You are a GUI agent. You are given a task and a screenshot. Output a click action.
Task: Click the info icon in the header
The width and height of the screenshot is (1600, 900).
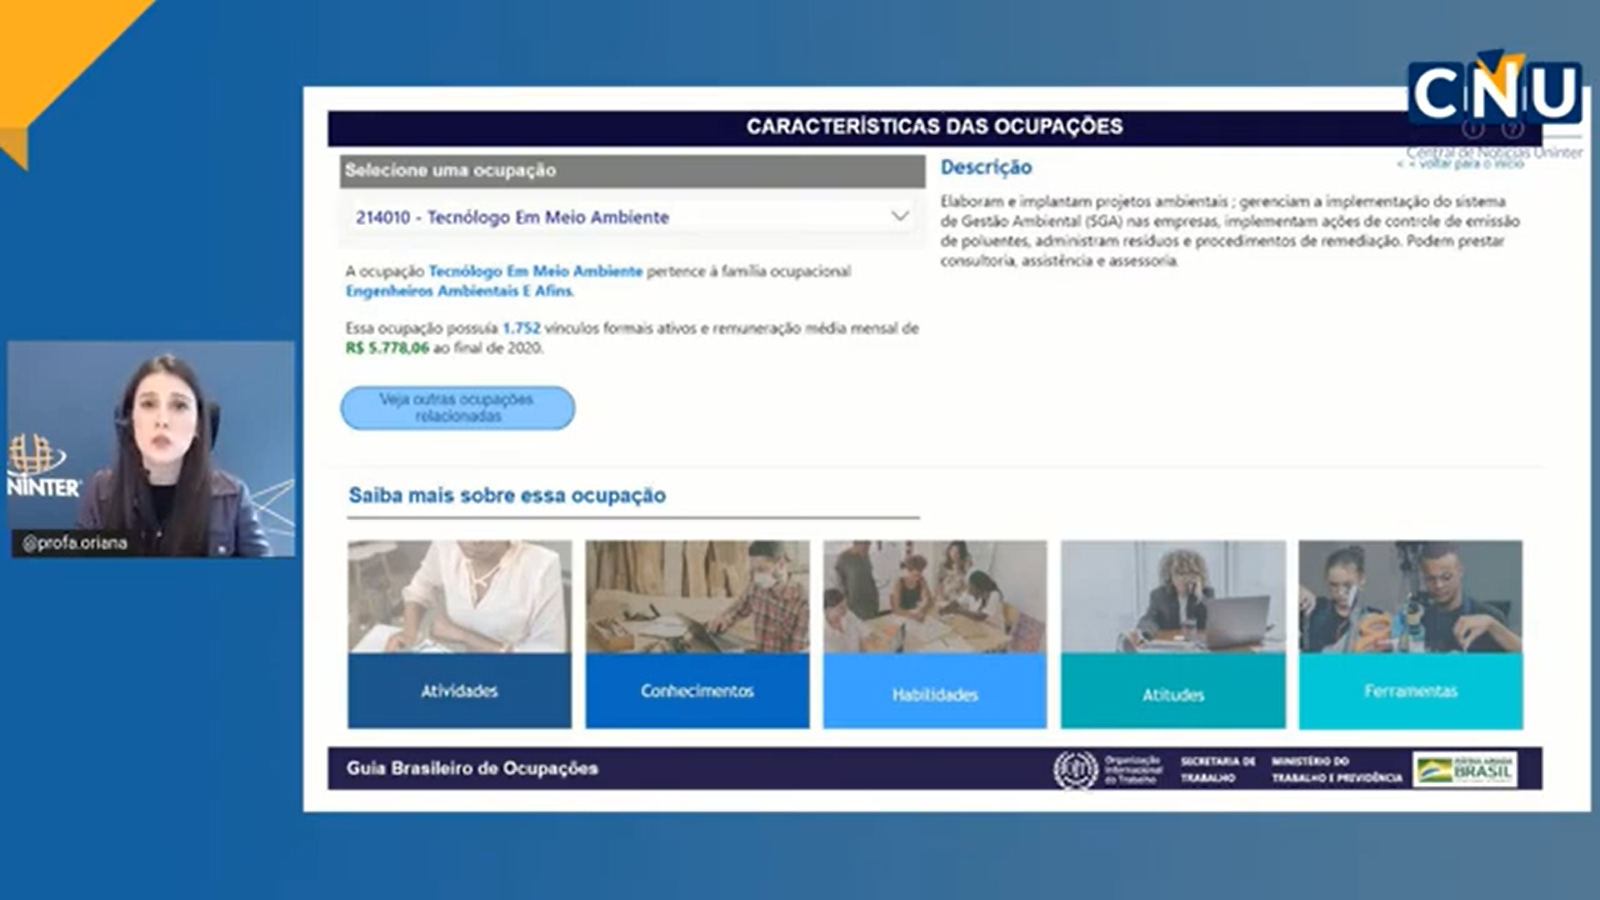click(1473, 128)
